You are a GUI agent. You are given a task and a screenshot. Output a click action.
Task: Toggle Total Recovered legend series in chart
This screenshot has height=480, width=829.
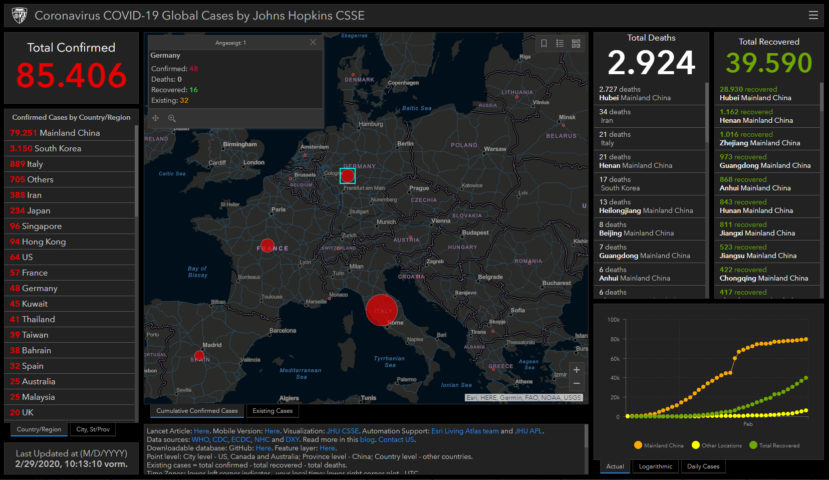(x=775, y=446)
